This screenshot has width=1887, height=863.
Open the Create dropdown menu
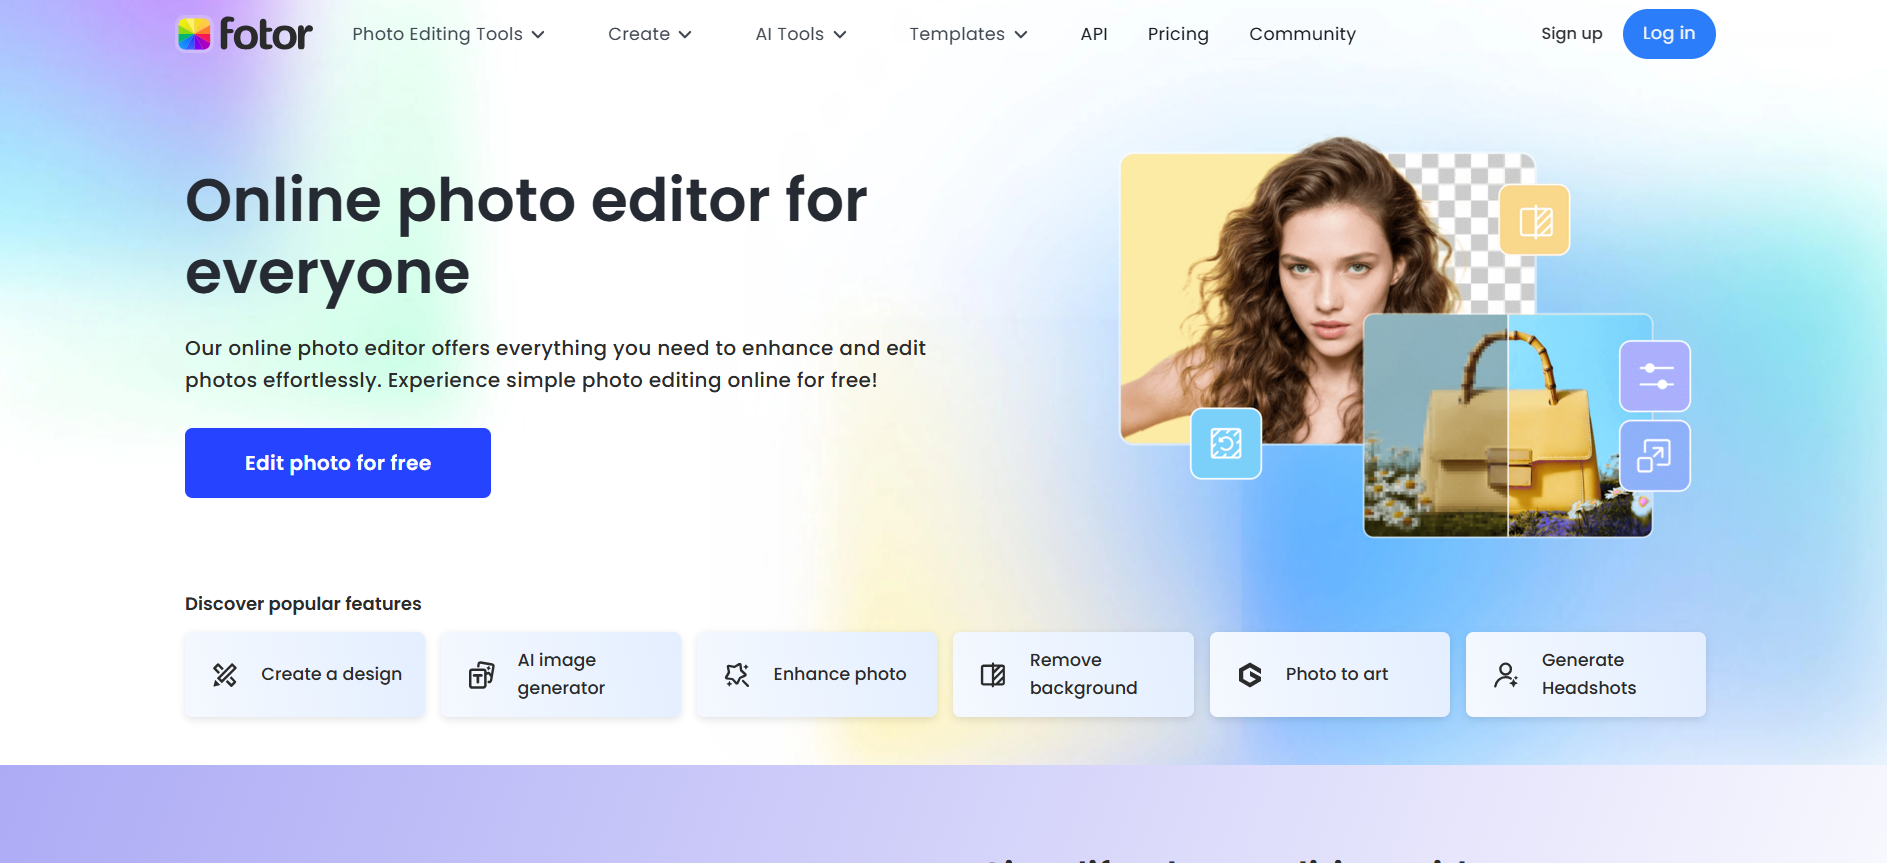pos(649,34)
